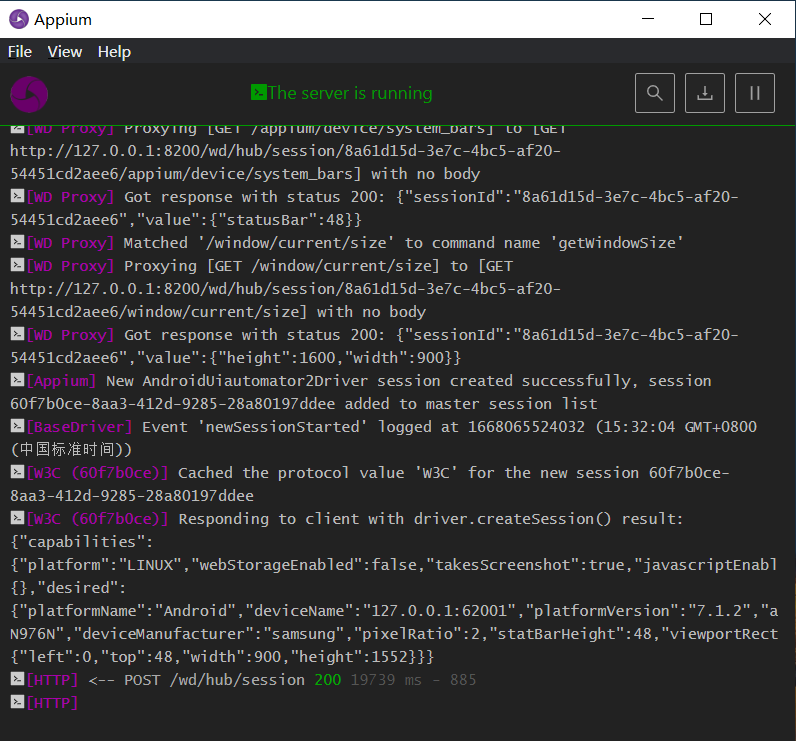Click '[W3C (60f7b0ce)]' tag on Cached line
Screen dimensions: 796x741
pyautogui.click(x=97, y=473)
